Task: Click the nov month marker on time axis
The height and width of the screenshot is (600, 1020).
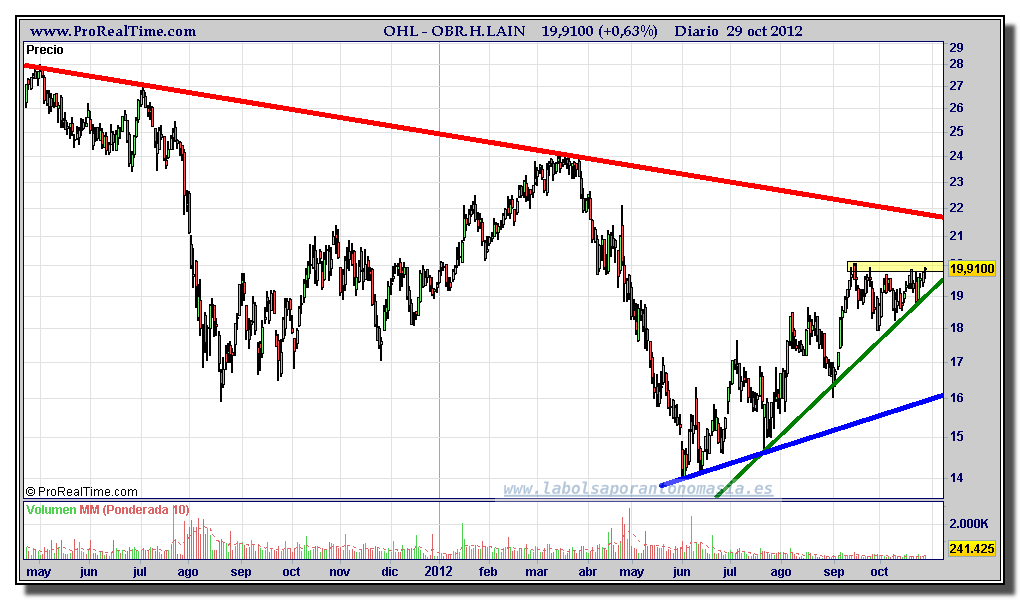Action: tap(340, 572)
